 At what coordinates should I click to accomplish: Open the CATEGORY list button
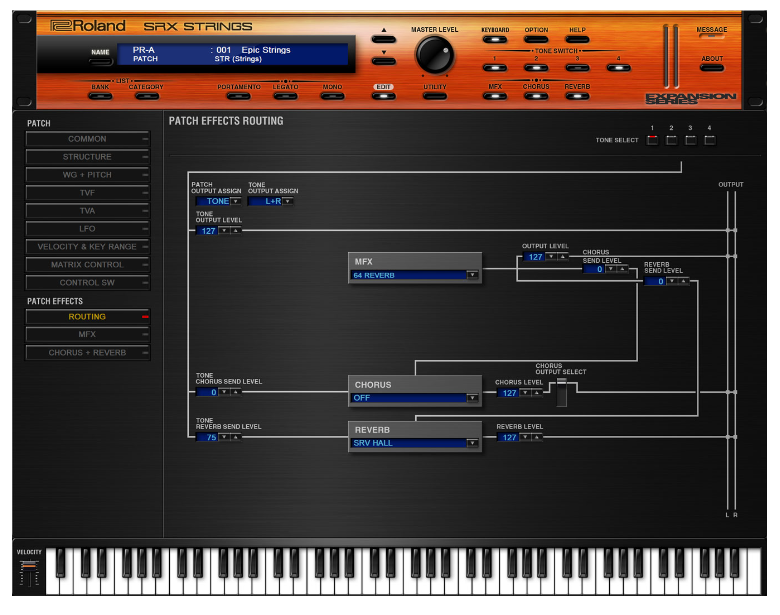tap(147, 96)
